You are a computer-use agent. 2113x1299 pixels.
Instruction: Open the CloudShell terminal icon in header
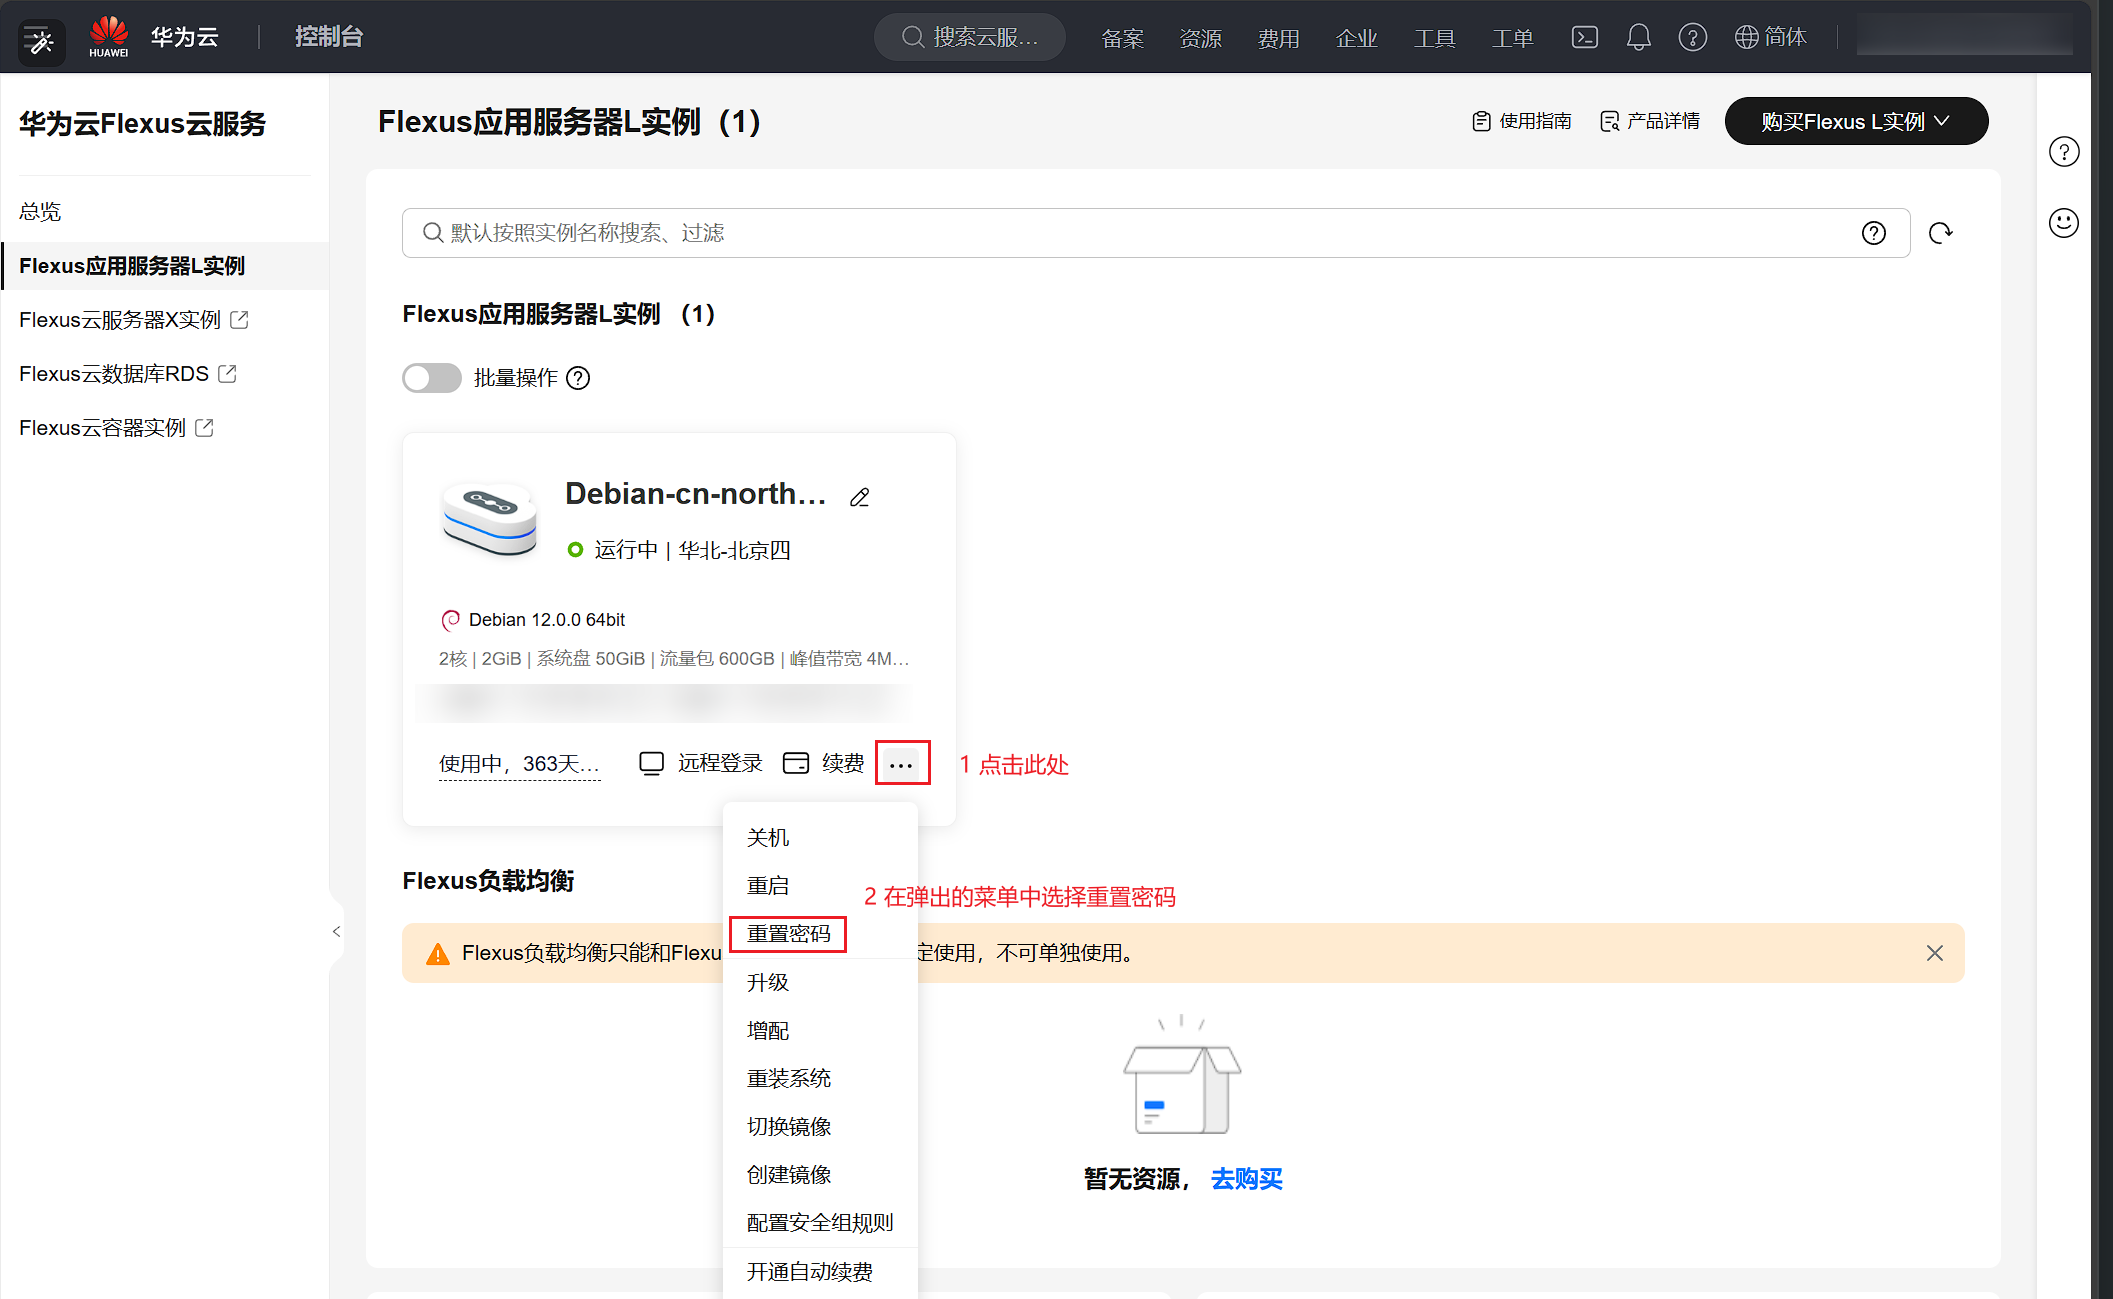point(1584,38)
